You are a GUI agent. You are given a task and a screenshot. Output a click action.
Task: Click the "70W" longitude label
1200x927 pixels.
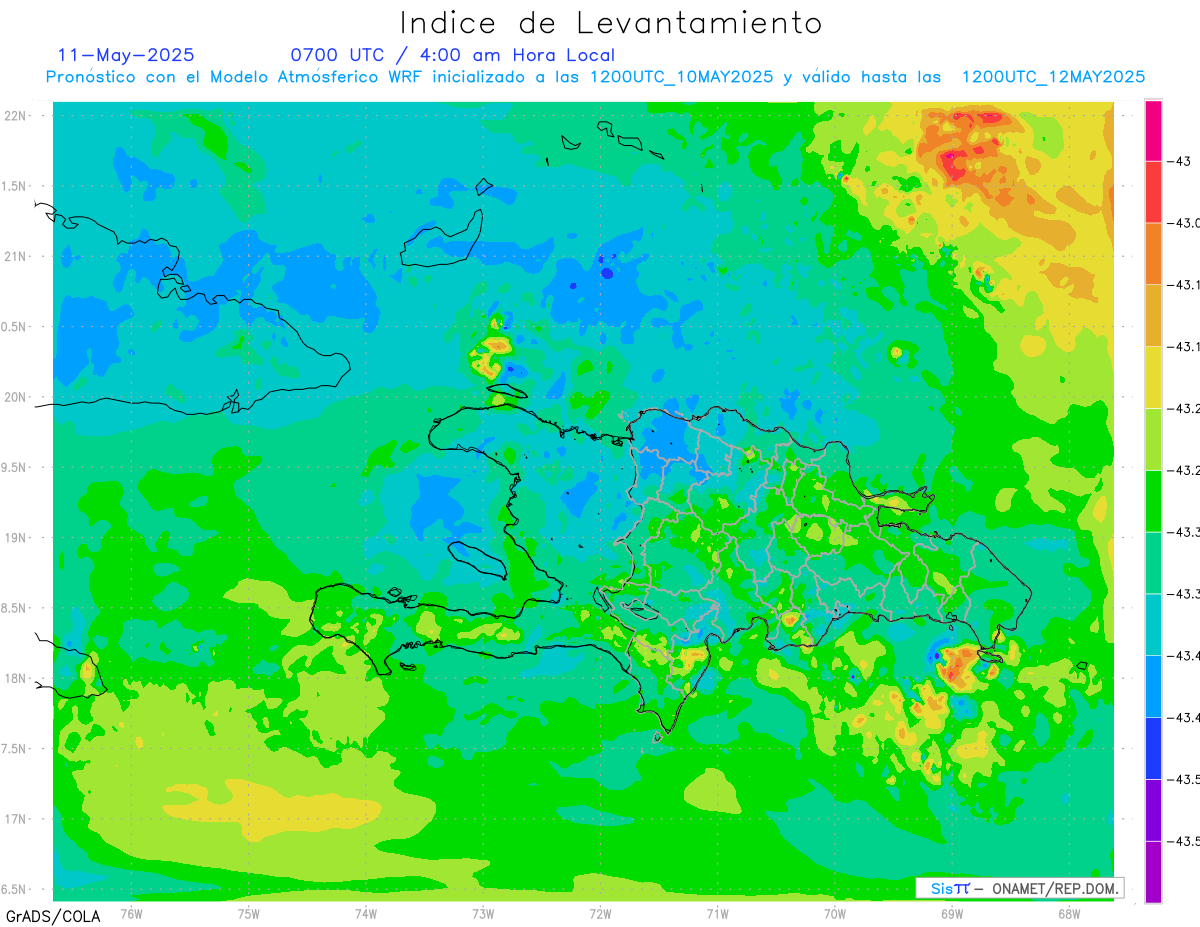click(835, 913)
